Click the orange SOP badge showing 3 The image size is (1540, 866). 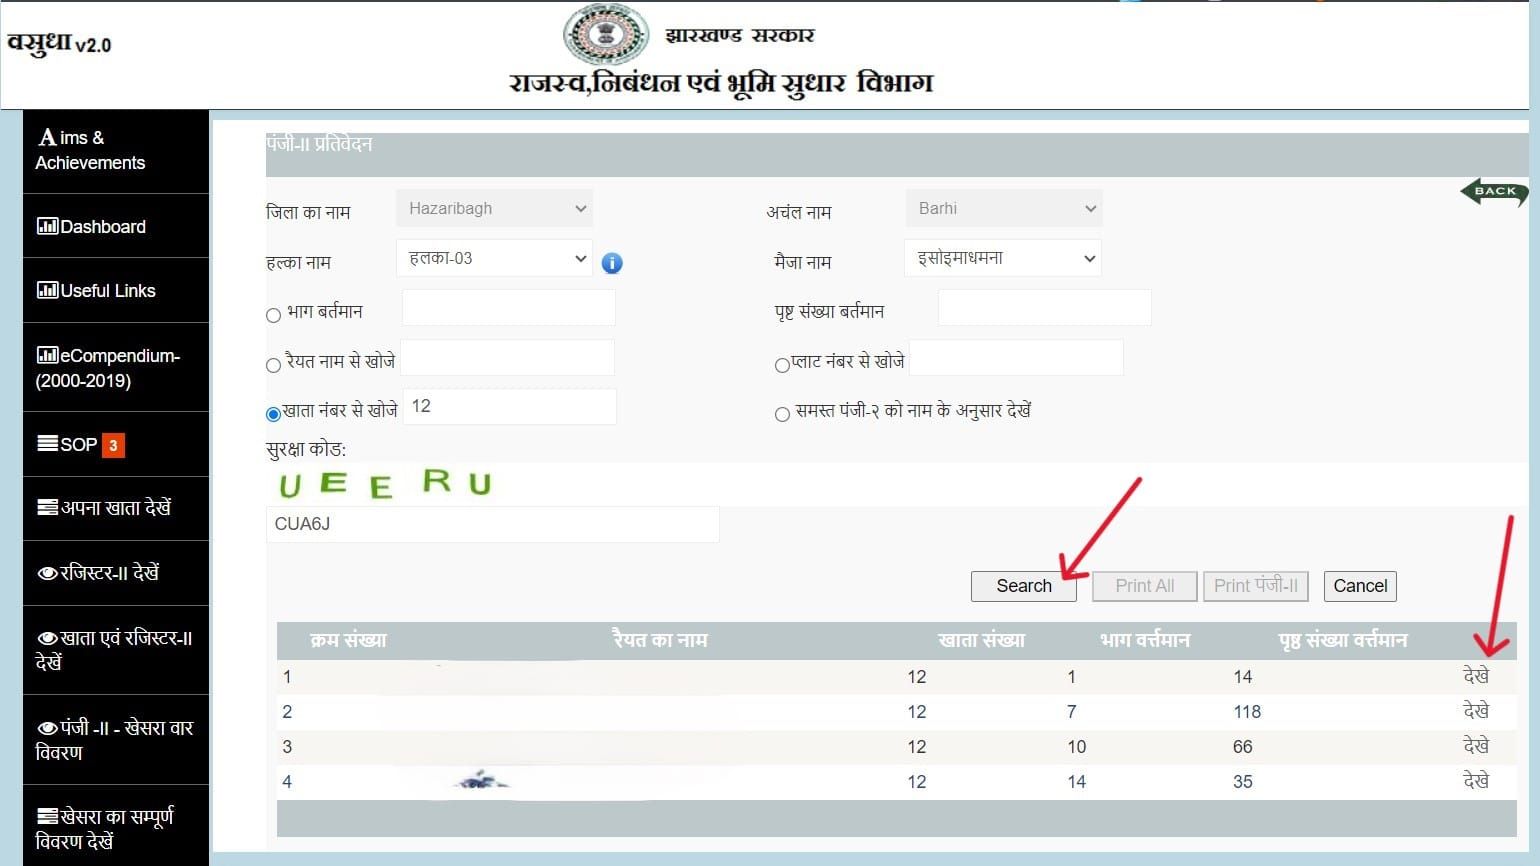pos(113,445)
